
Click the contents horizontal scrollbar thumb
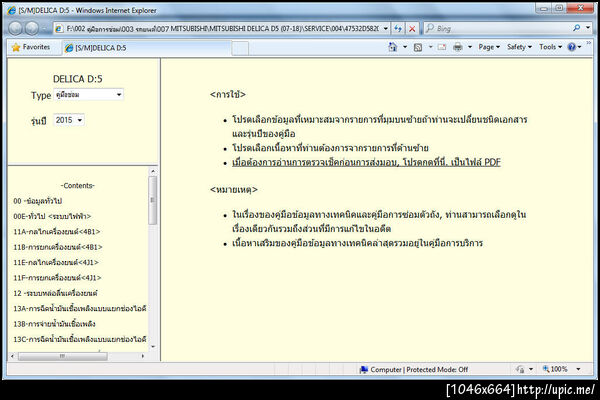coord(63,356)
